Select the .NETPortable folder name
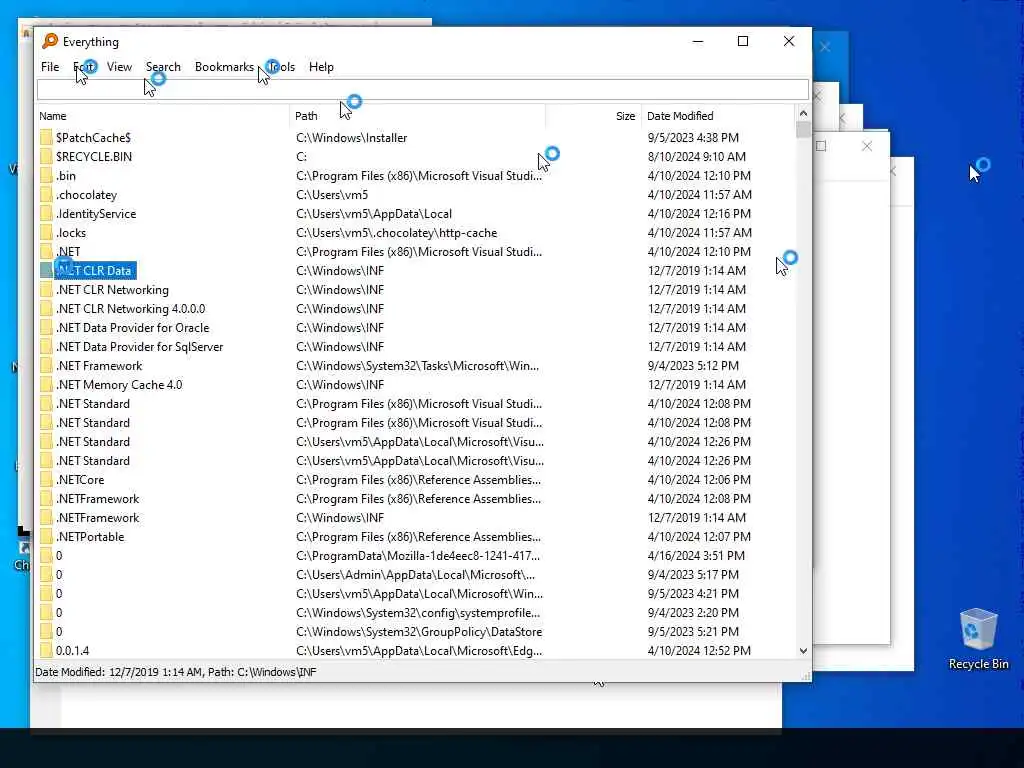This screenshot has height=768, width=1024. click(x=90, y=537)
